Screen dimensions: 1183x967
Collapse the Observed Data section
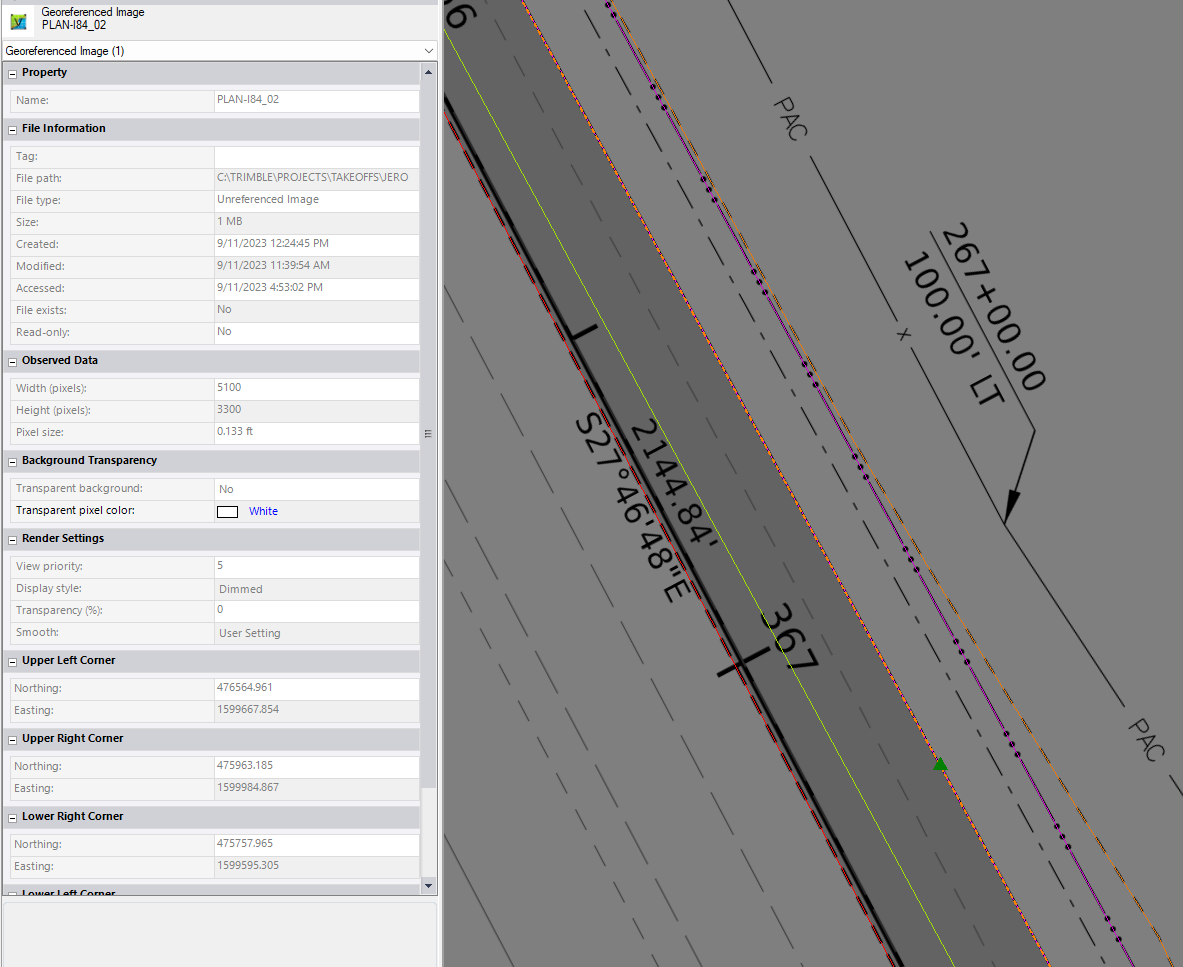point(12,362)
